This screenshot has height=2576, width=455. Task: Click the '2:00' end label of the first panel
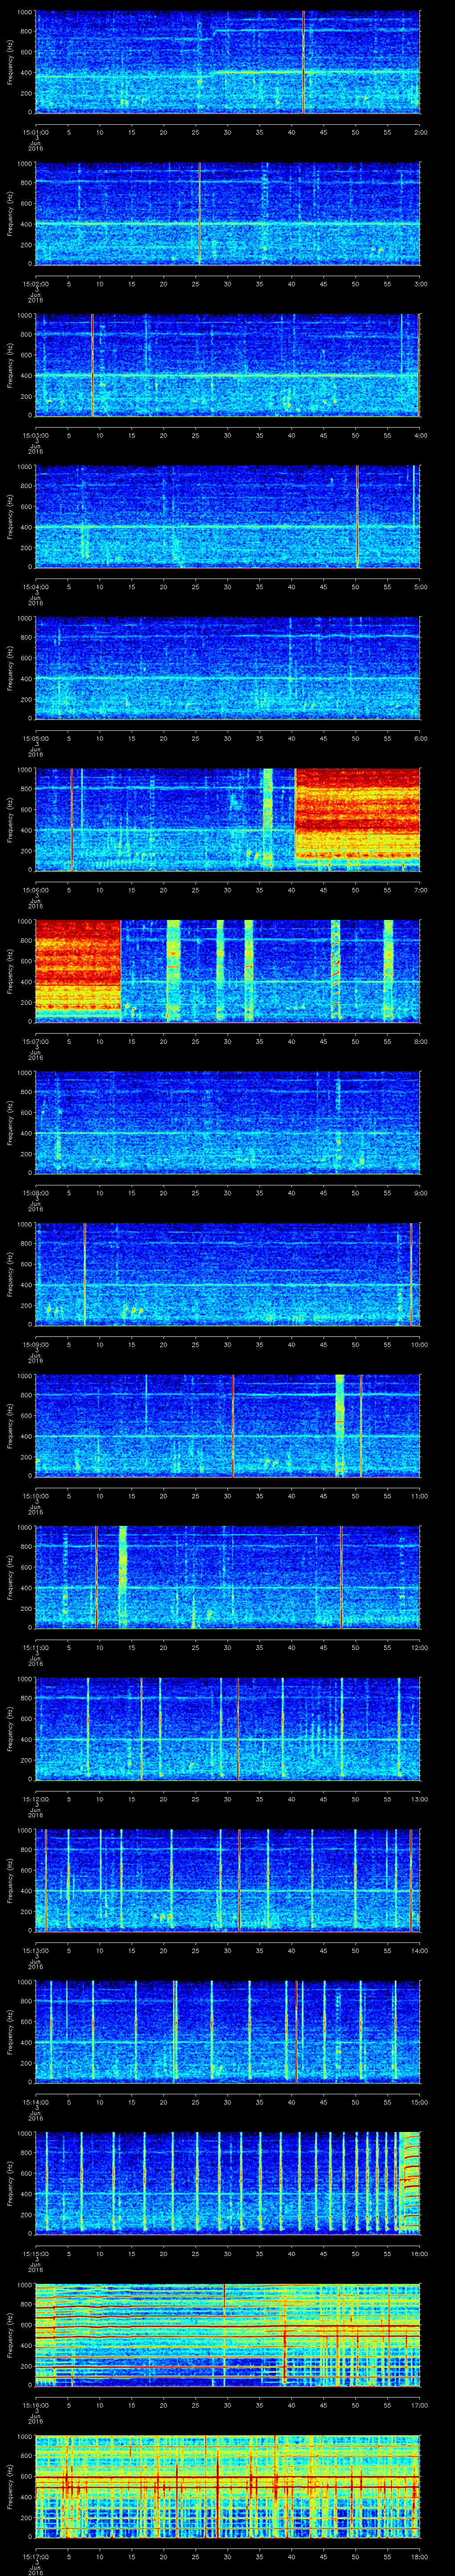420,132
